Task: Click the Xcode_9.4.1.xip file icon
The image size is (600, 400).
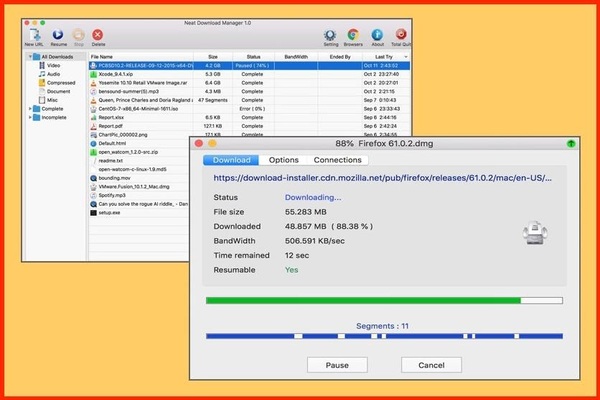Action: coord(93,74)
